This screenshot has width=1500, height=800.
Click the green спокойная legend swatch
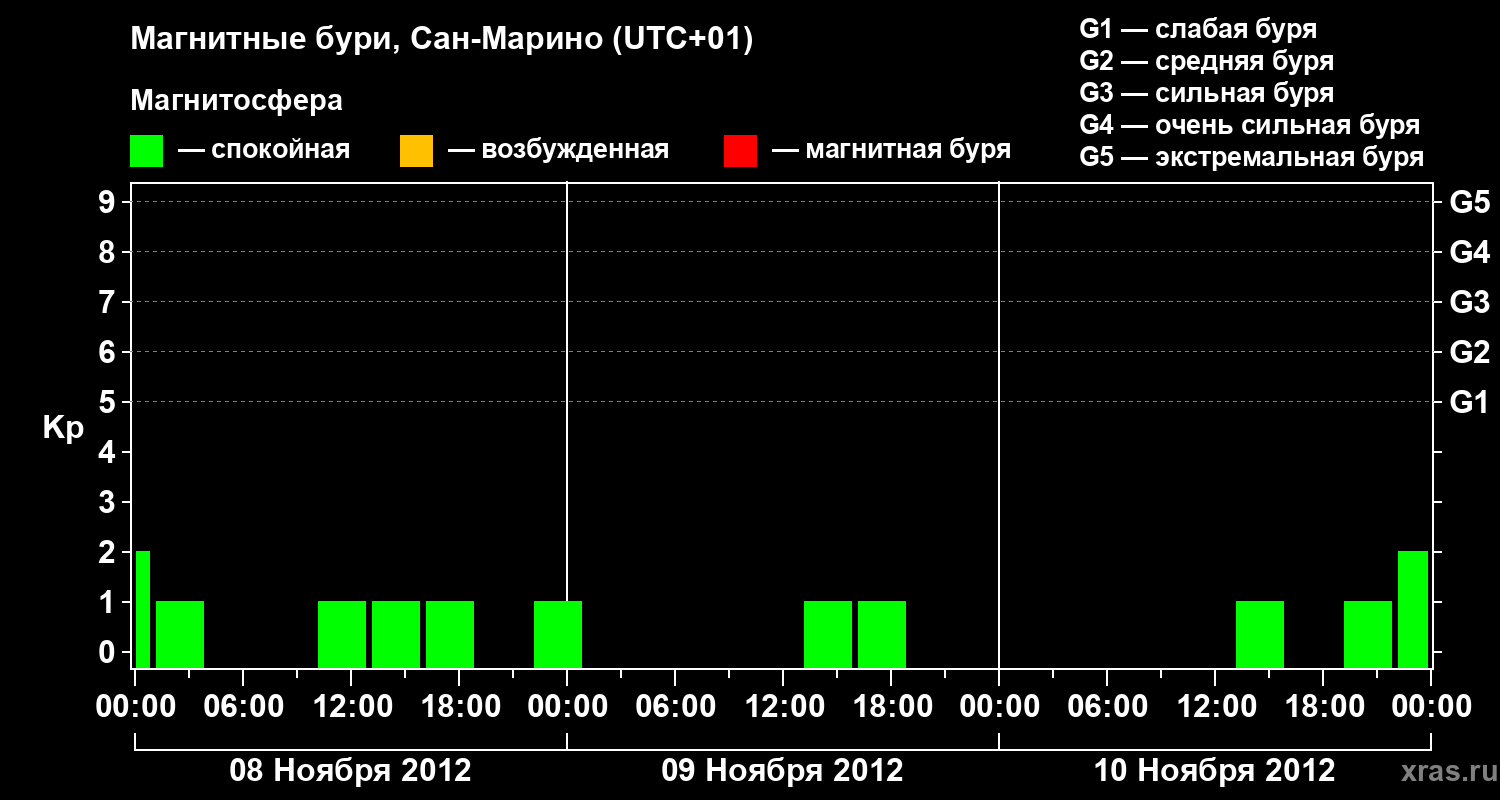[146, 151]
